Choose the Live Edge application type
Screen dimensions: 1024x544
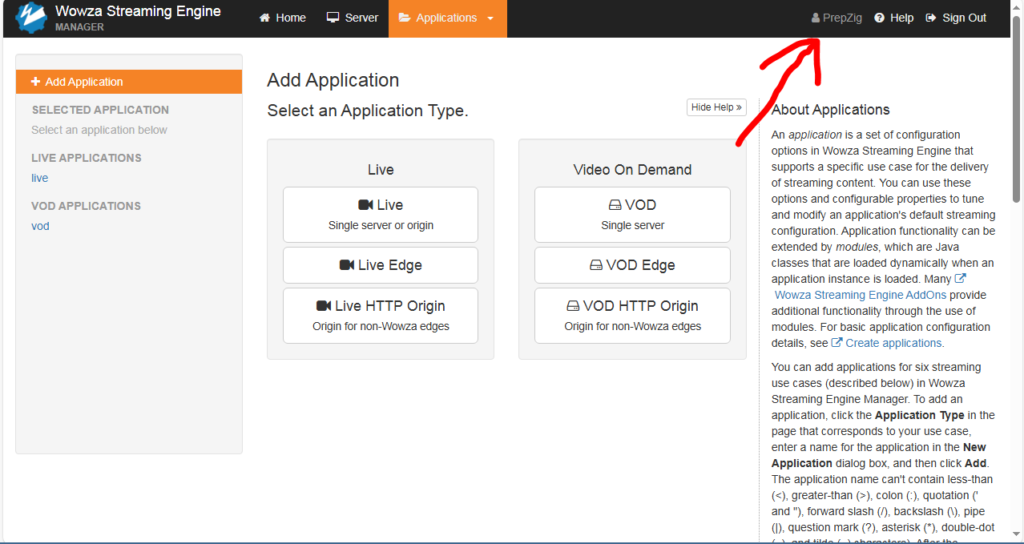pos(380,265)
